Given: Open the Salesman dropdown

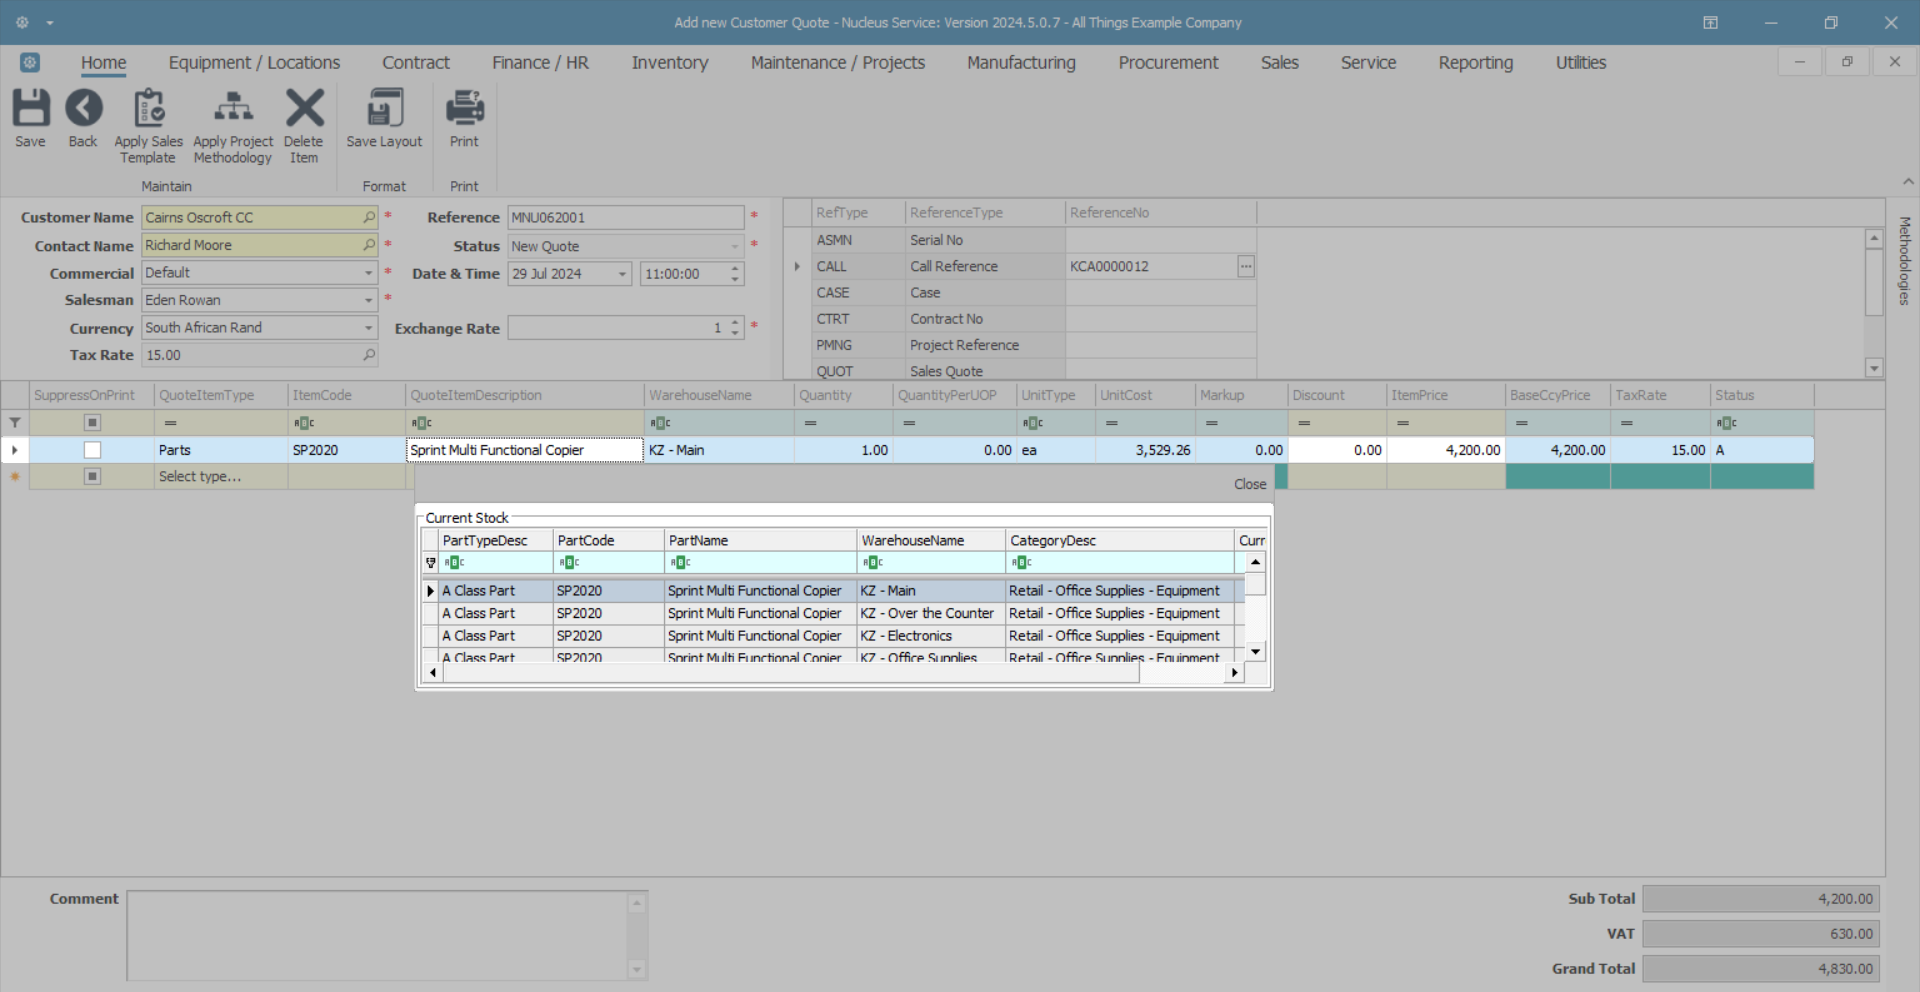Looking at the screenshot, I should pos(368,300).
